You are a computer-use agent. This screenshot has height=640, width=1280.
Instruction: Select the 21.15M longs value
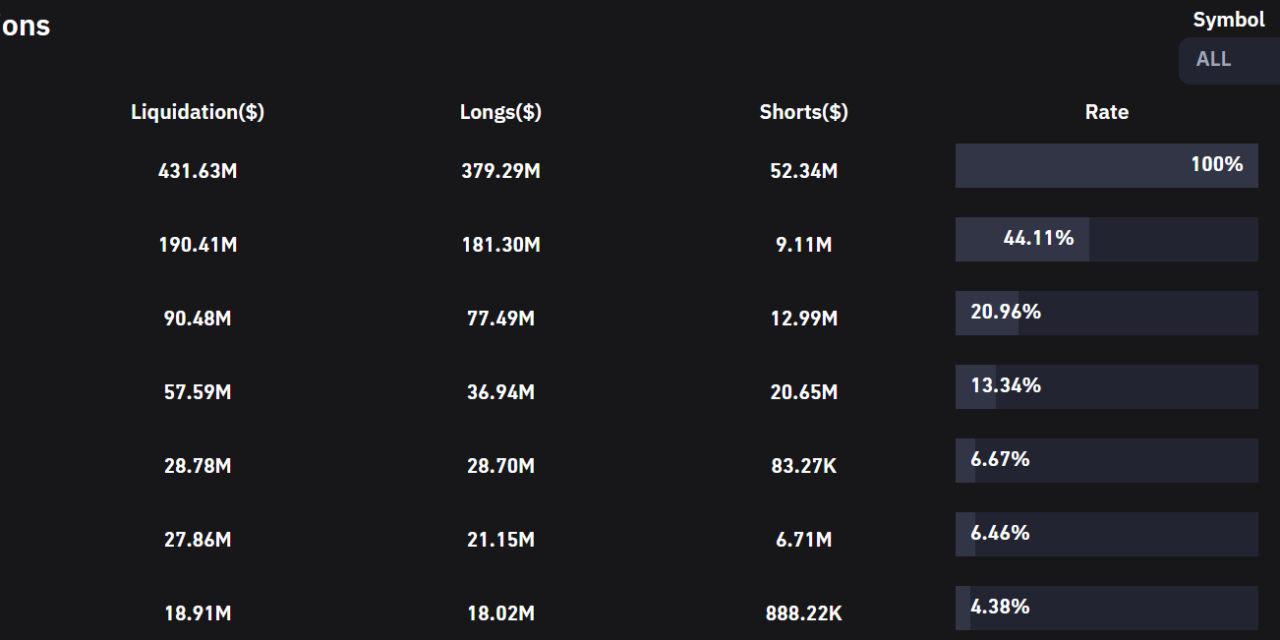[x=500, y=540]
